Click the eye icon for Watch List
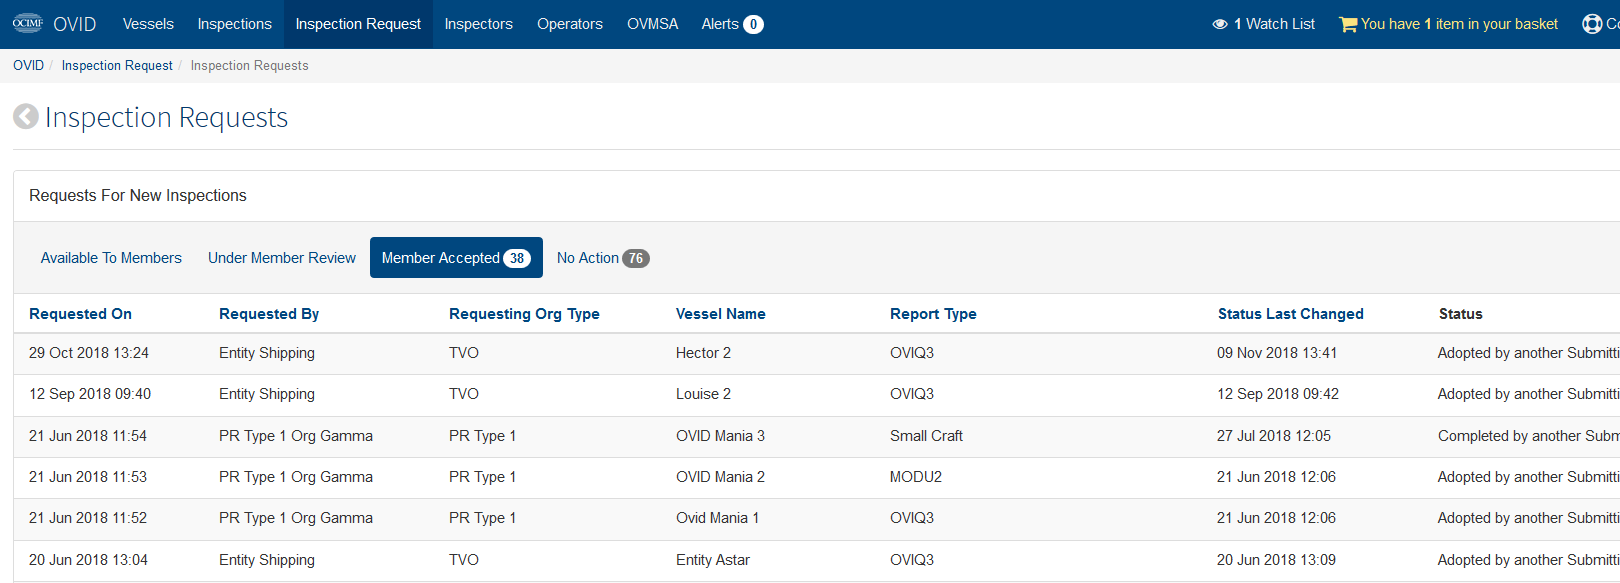Image resolution: width=1620 pixels, height=583 pixels. pos(1220,24)
